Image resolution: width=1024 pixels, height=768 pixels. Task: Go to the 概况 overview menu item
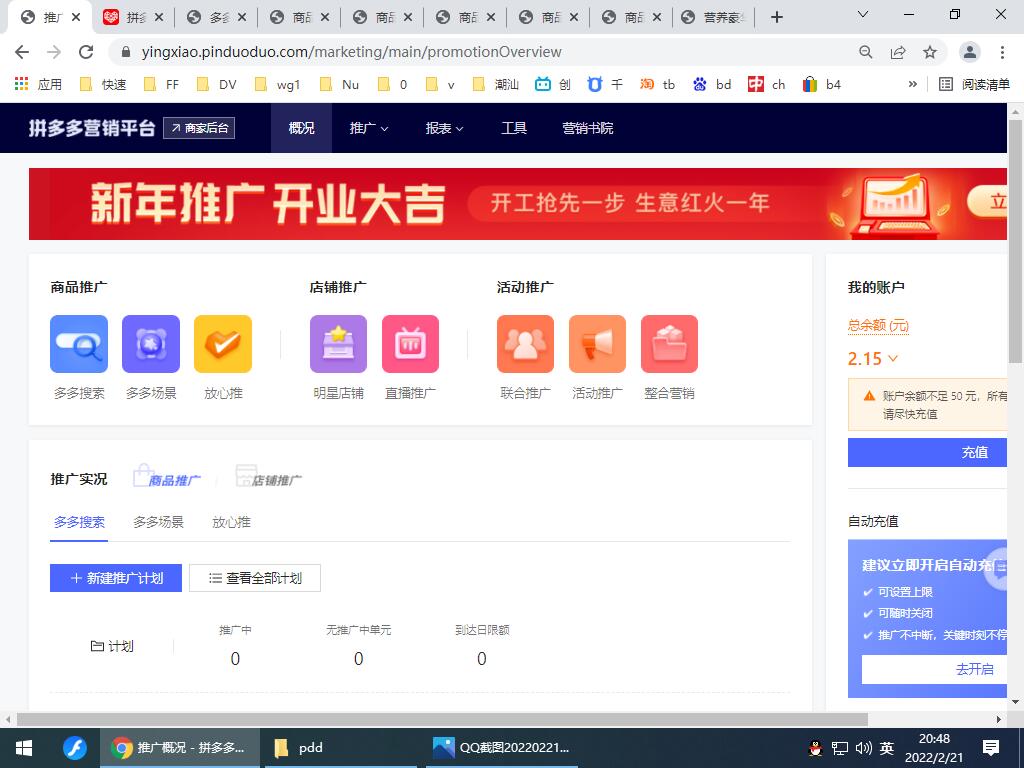pyautogui.click(x=301, y=128)
